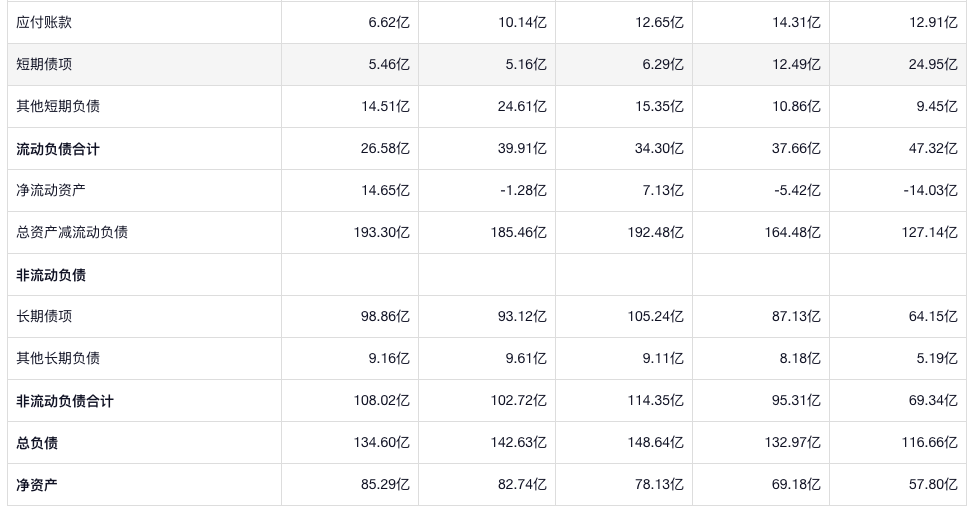This screenshot has width=973, height=506.
Task: Select the 总资产减流动负债 row label
Action: 72,232
